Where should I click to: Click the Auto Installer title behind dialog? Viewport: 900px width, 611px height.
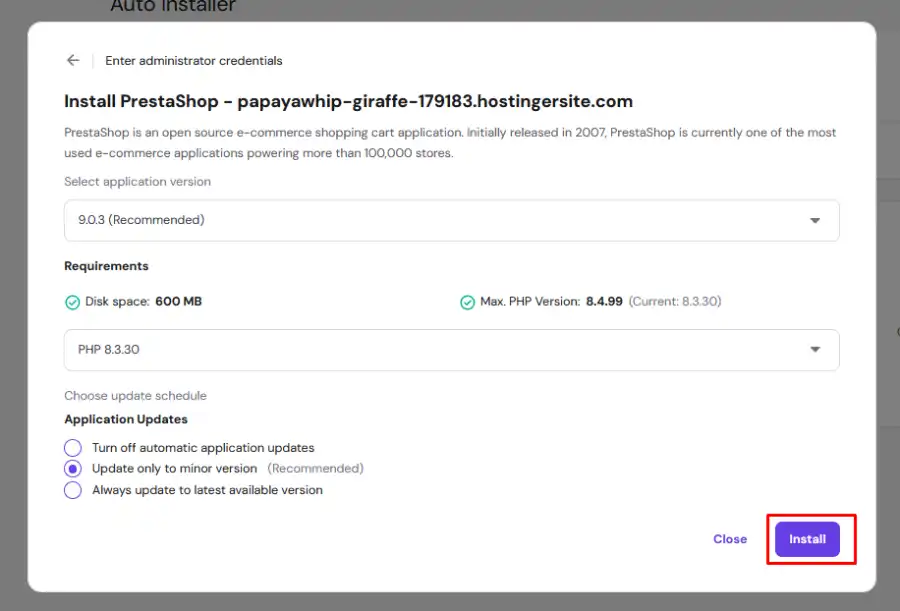173,6
